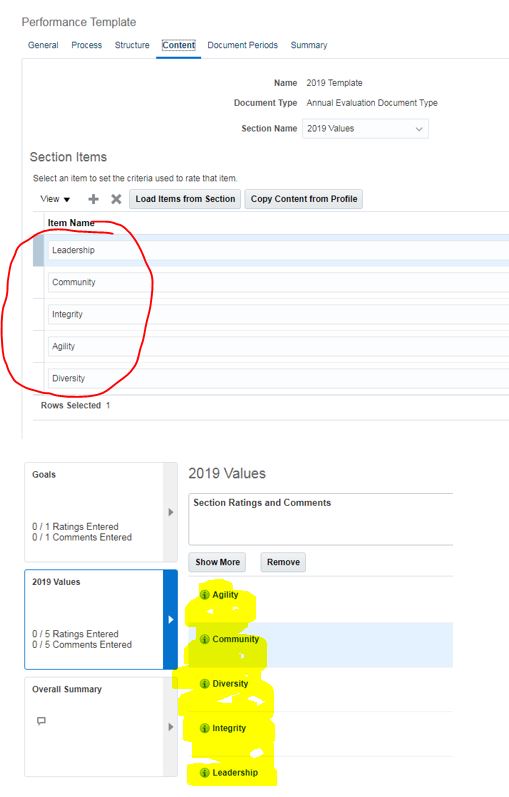
Task: Open the Process tab
Action: point(86,45)
